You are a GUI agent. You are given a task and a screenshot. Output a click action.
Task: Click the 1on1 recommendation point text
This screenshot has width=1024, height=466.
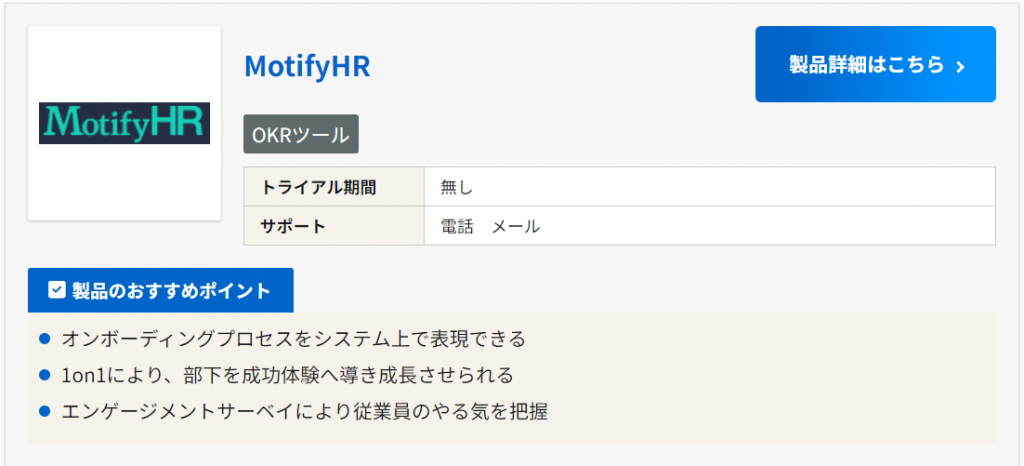287,375
